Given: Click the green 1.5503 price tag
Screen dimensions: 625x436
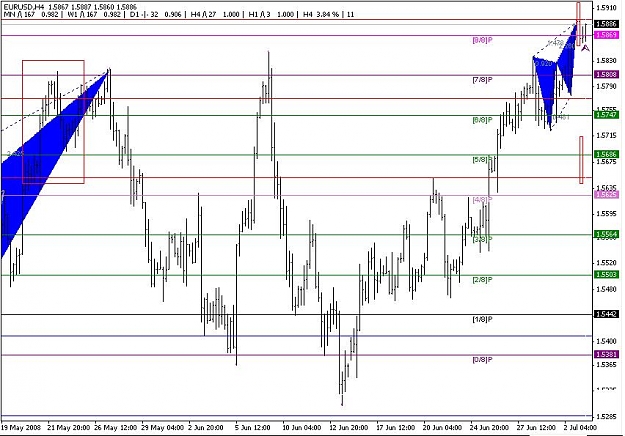Looking at the screenshot, I should 607,275.
